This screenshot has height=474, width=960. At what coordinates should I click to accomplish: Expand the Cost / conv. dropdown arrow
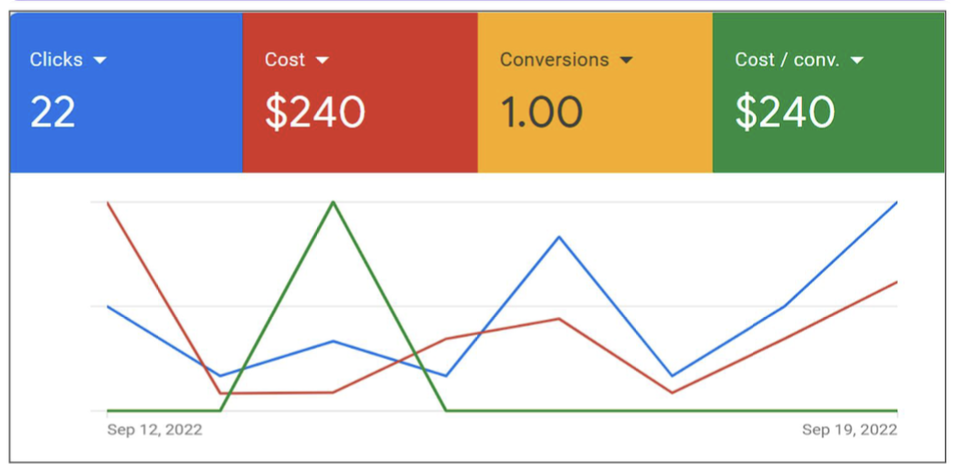coord(856,60)
